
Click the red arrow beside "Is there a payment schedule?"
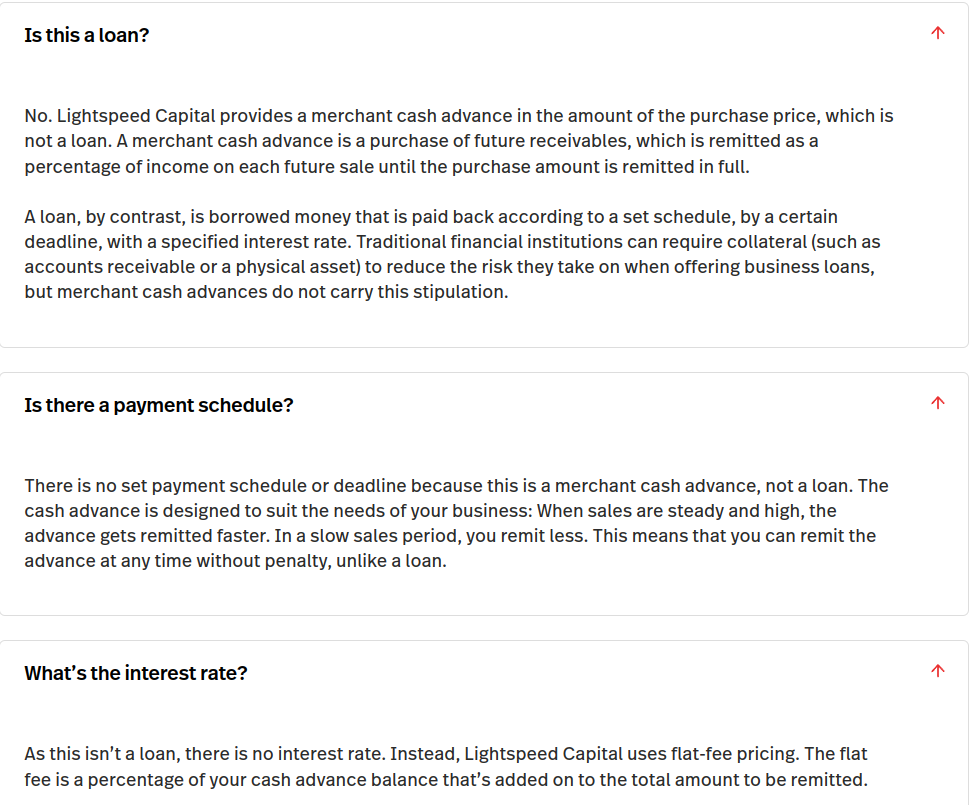click(937, 403)
